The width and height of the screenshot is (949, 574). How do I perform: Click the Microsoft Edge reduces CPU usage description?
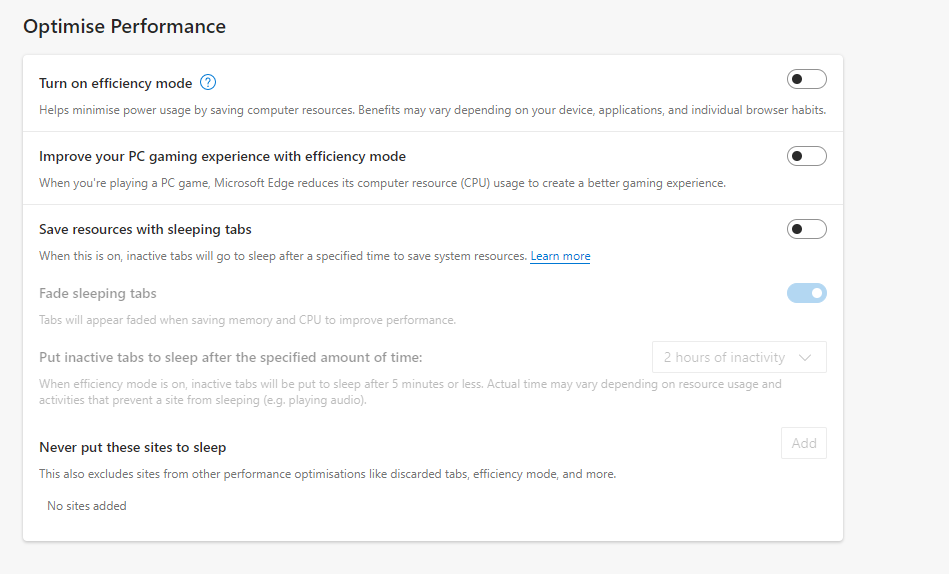coord(382,183)
